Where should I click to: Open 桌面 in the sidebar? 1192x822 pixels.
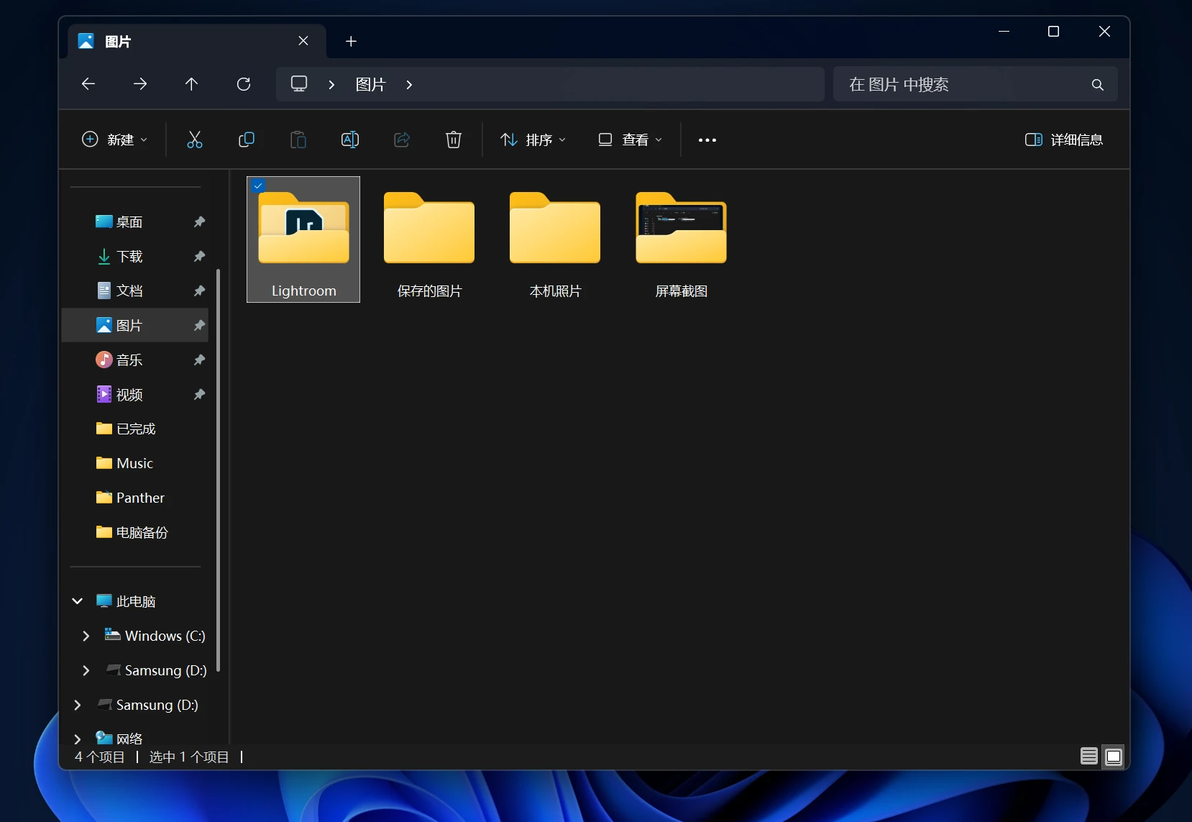[129, 222]
